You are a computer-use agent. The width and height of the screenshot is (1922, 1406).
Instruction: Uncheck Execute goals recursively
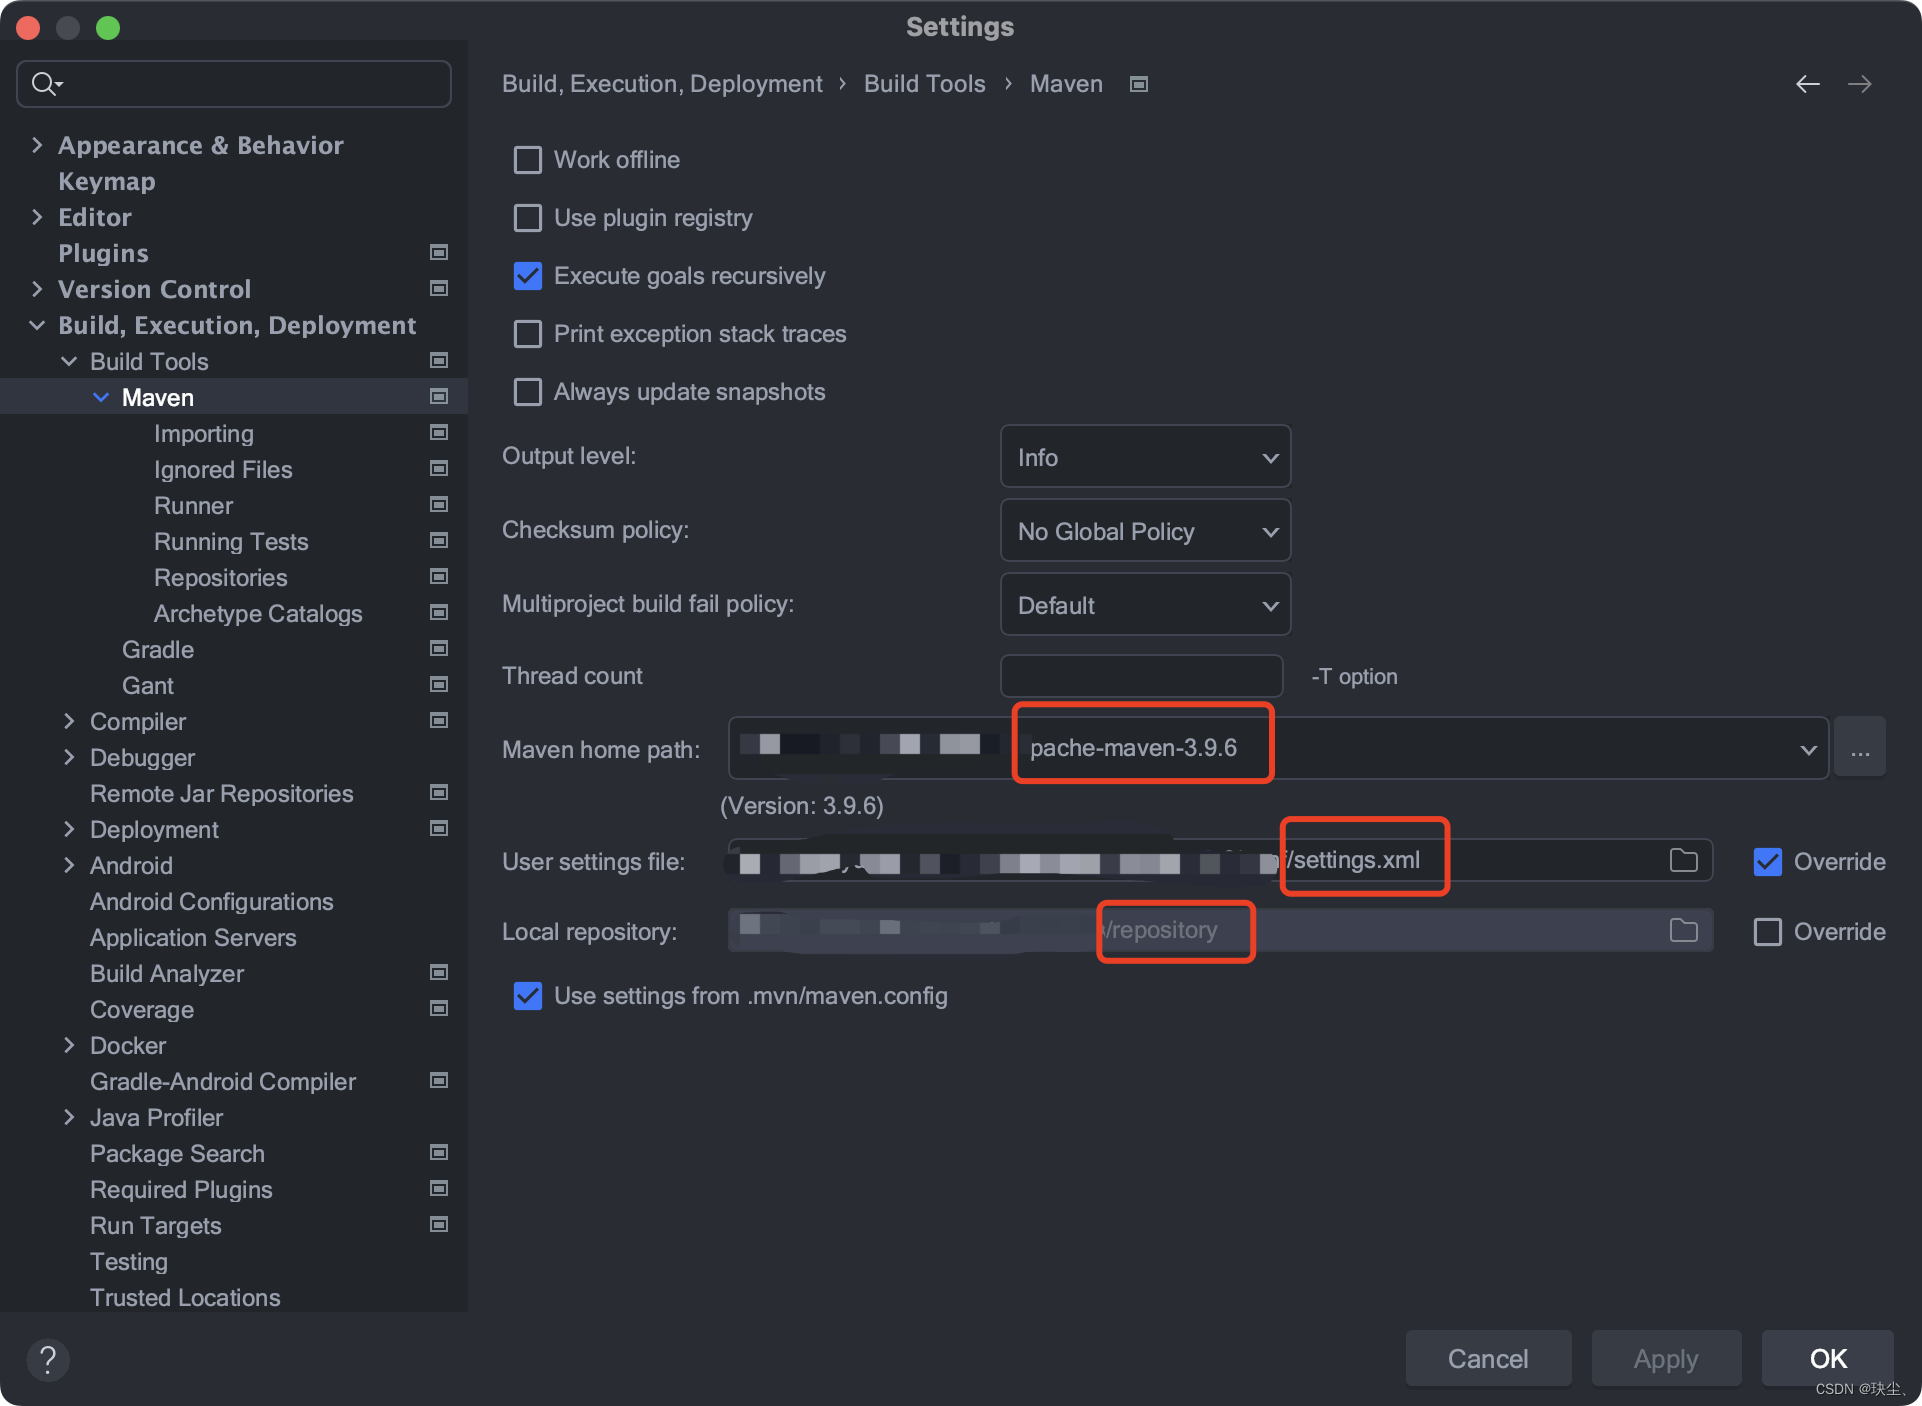(x=528, y=276)
